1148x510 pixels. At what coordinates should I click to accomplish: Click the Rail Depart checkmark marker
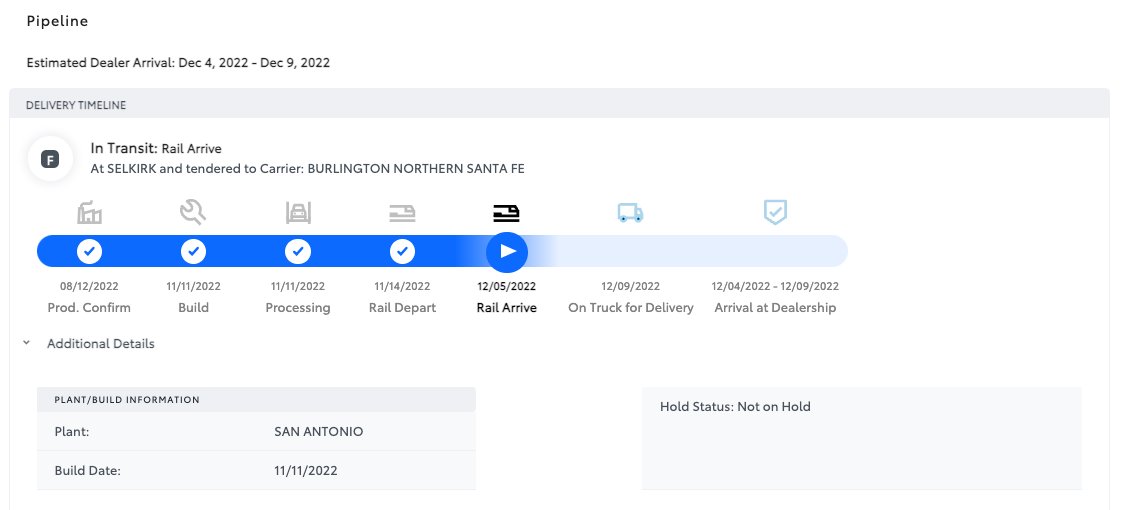point(402,252)
